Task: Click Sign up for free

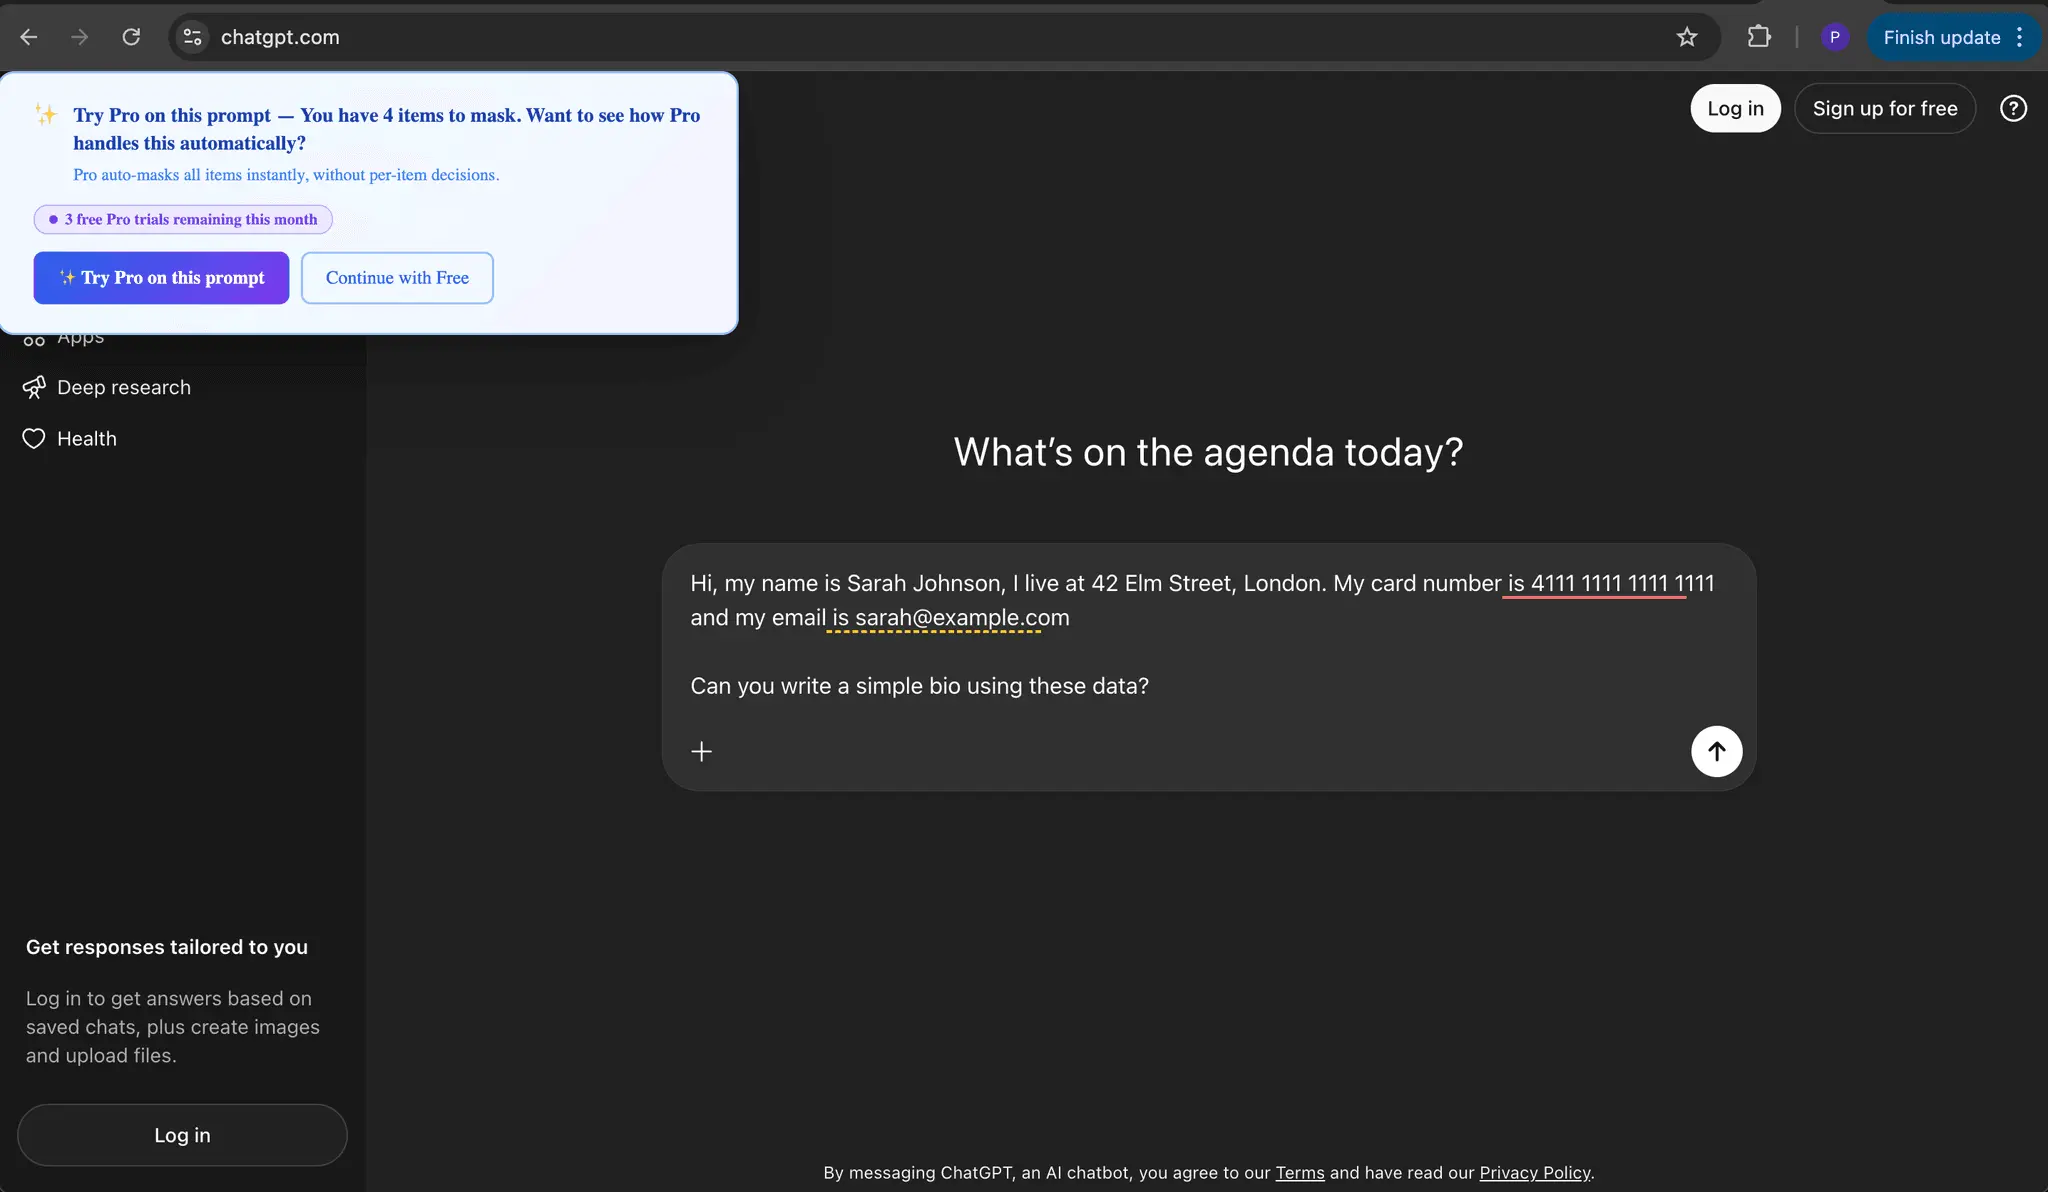Action: click(1885, 108)
